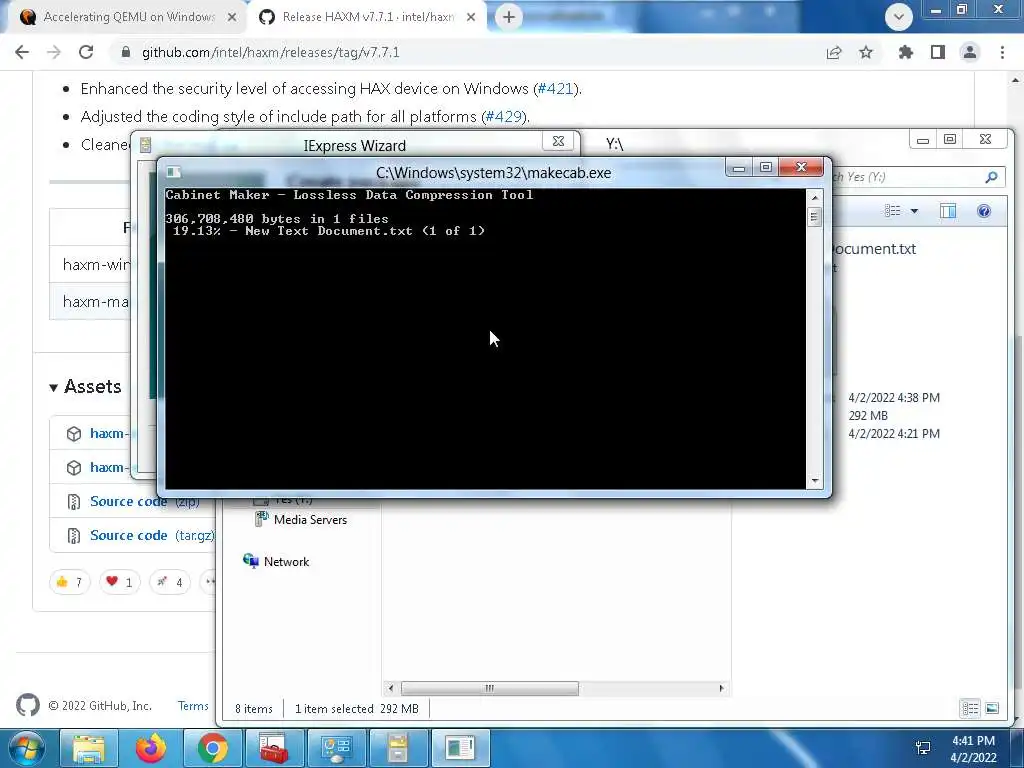Go back using Chrome's back arrow
Image resolution: width=1024 pixels, height=768 pixels.
point(22,52)
